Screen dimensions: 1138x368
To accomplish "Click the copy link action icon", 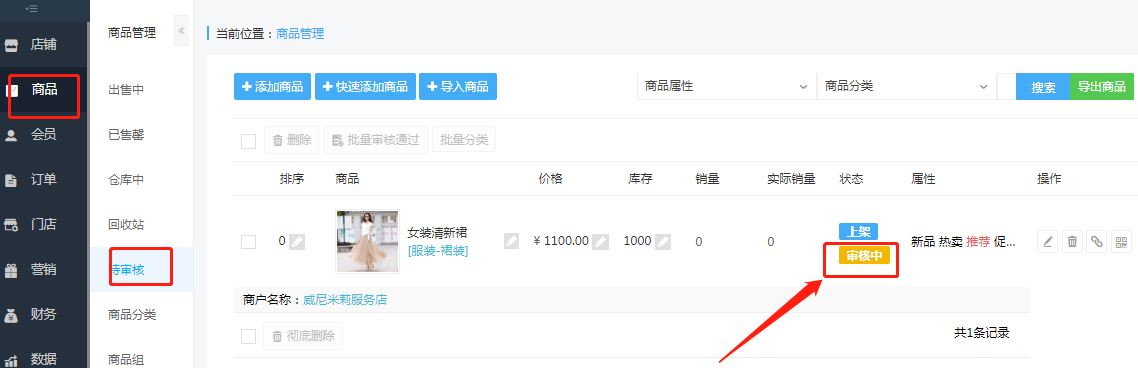I will pos(1097,242).
